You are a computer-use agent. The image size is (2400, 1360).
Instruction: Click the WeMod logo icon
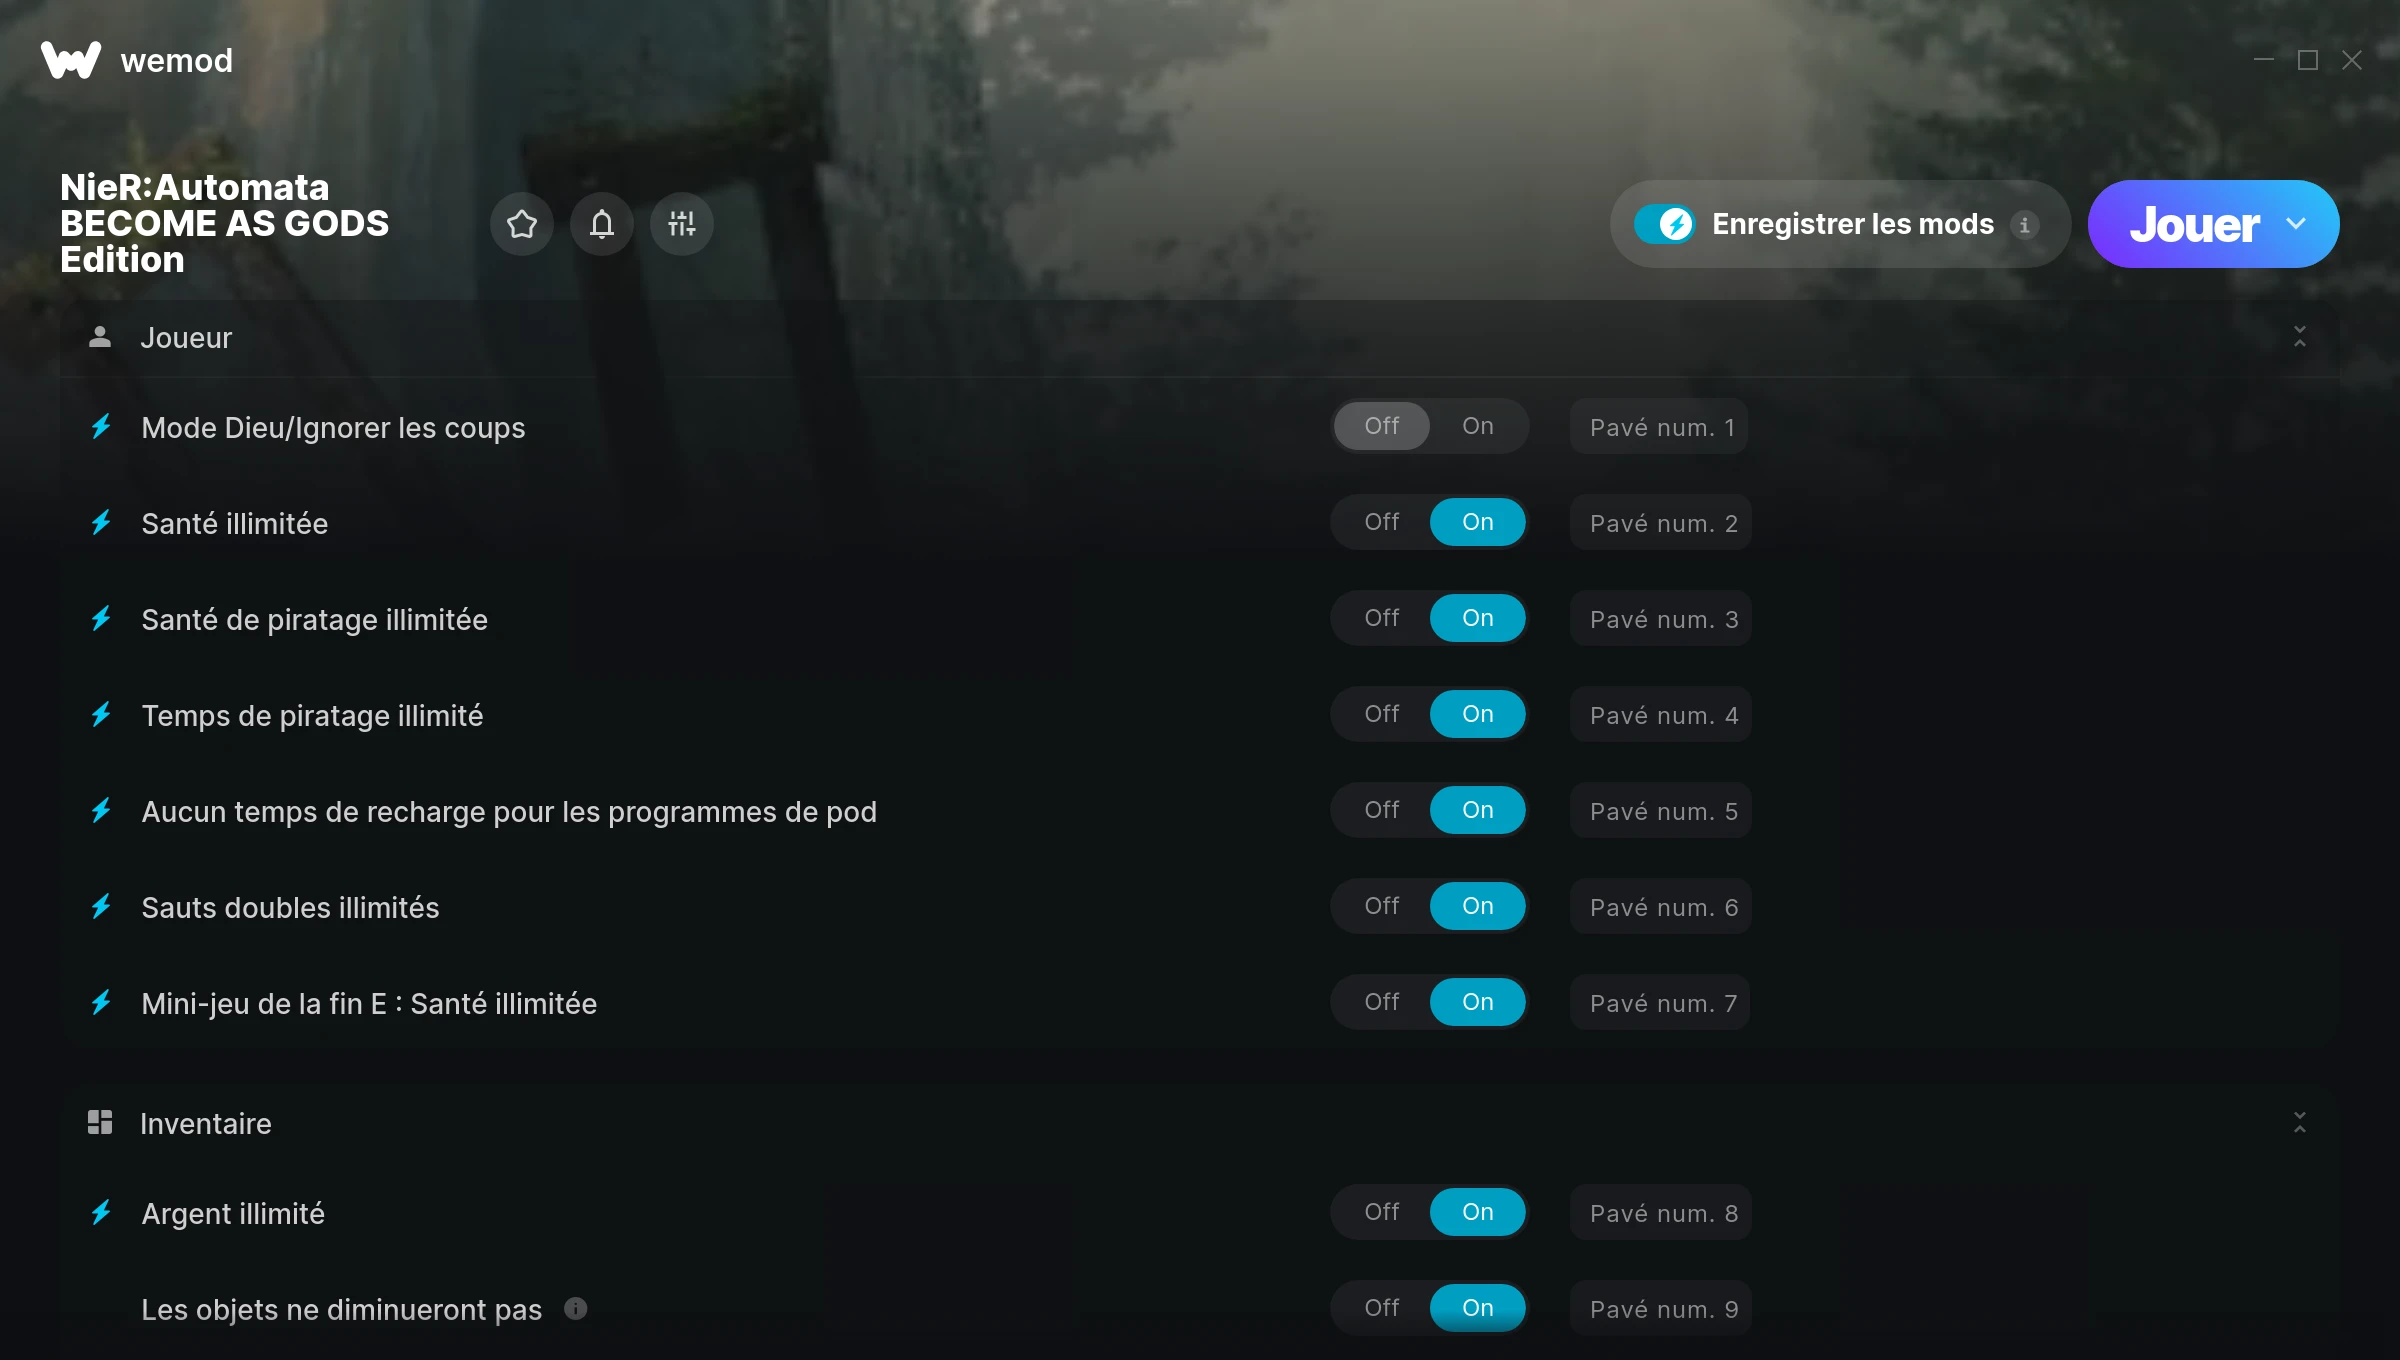70,60
